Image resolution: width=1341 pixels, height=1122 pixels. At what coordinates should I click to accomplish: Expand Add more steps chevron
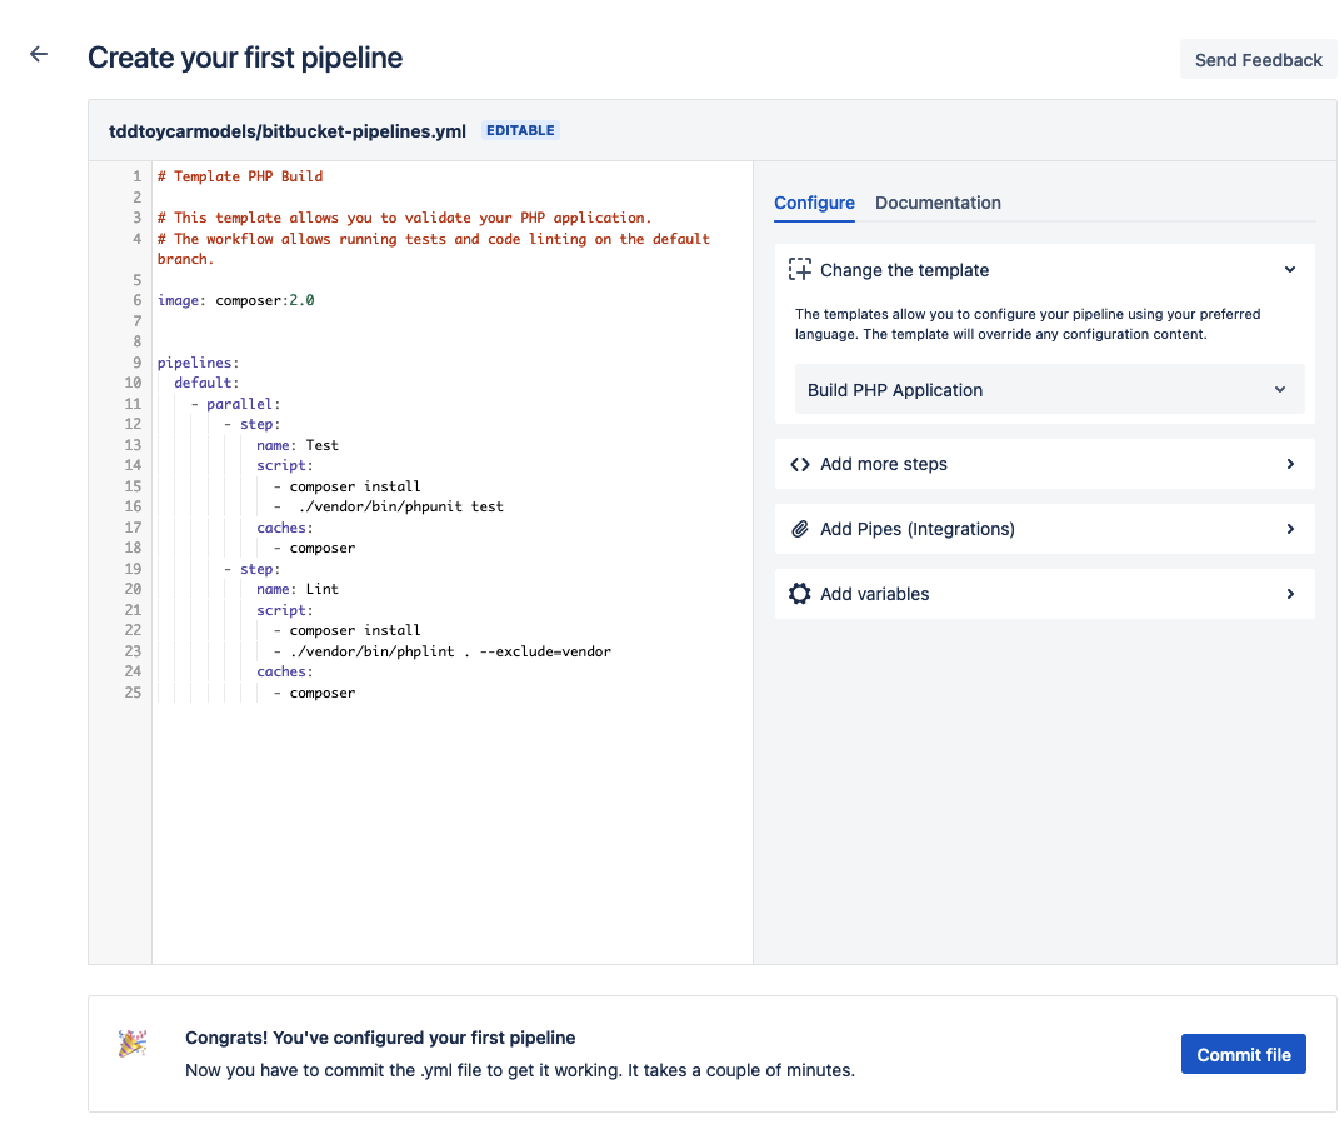1291,464
